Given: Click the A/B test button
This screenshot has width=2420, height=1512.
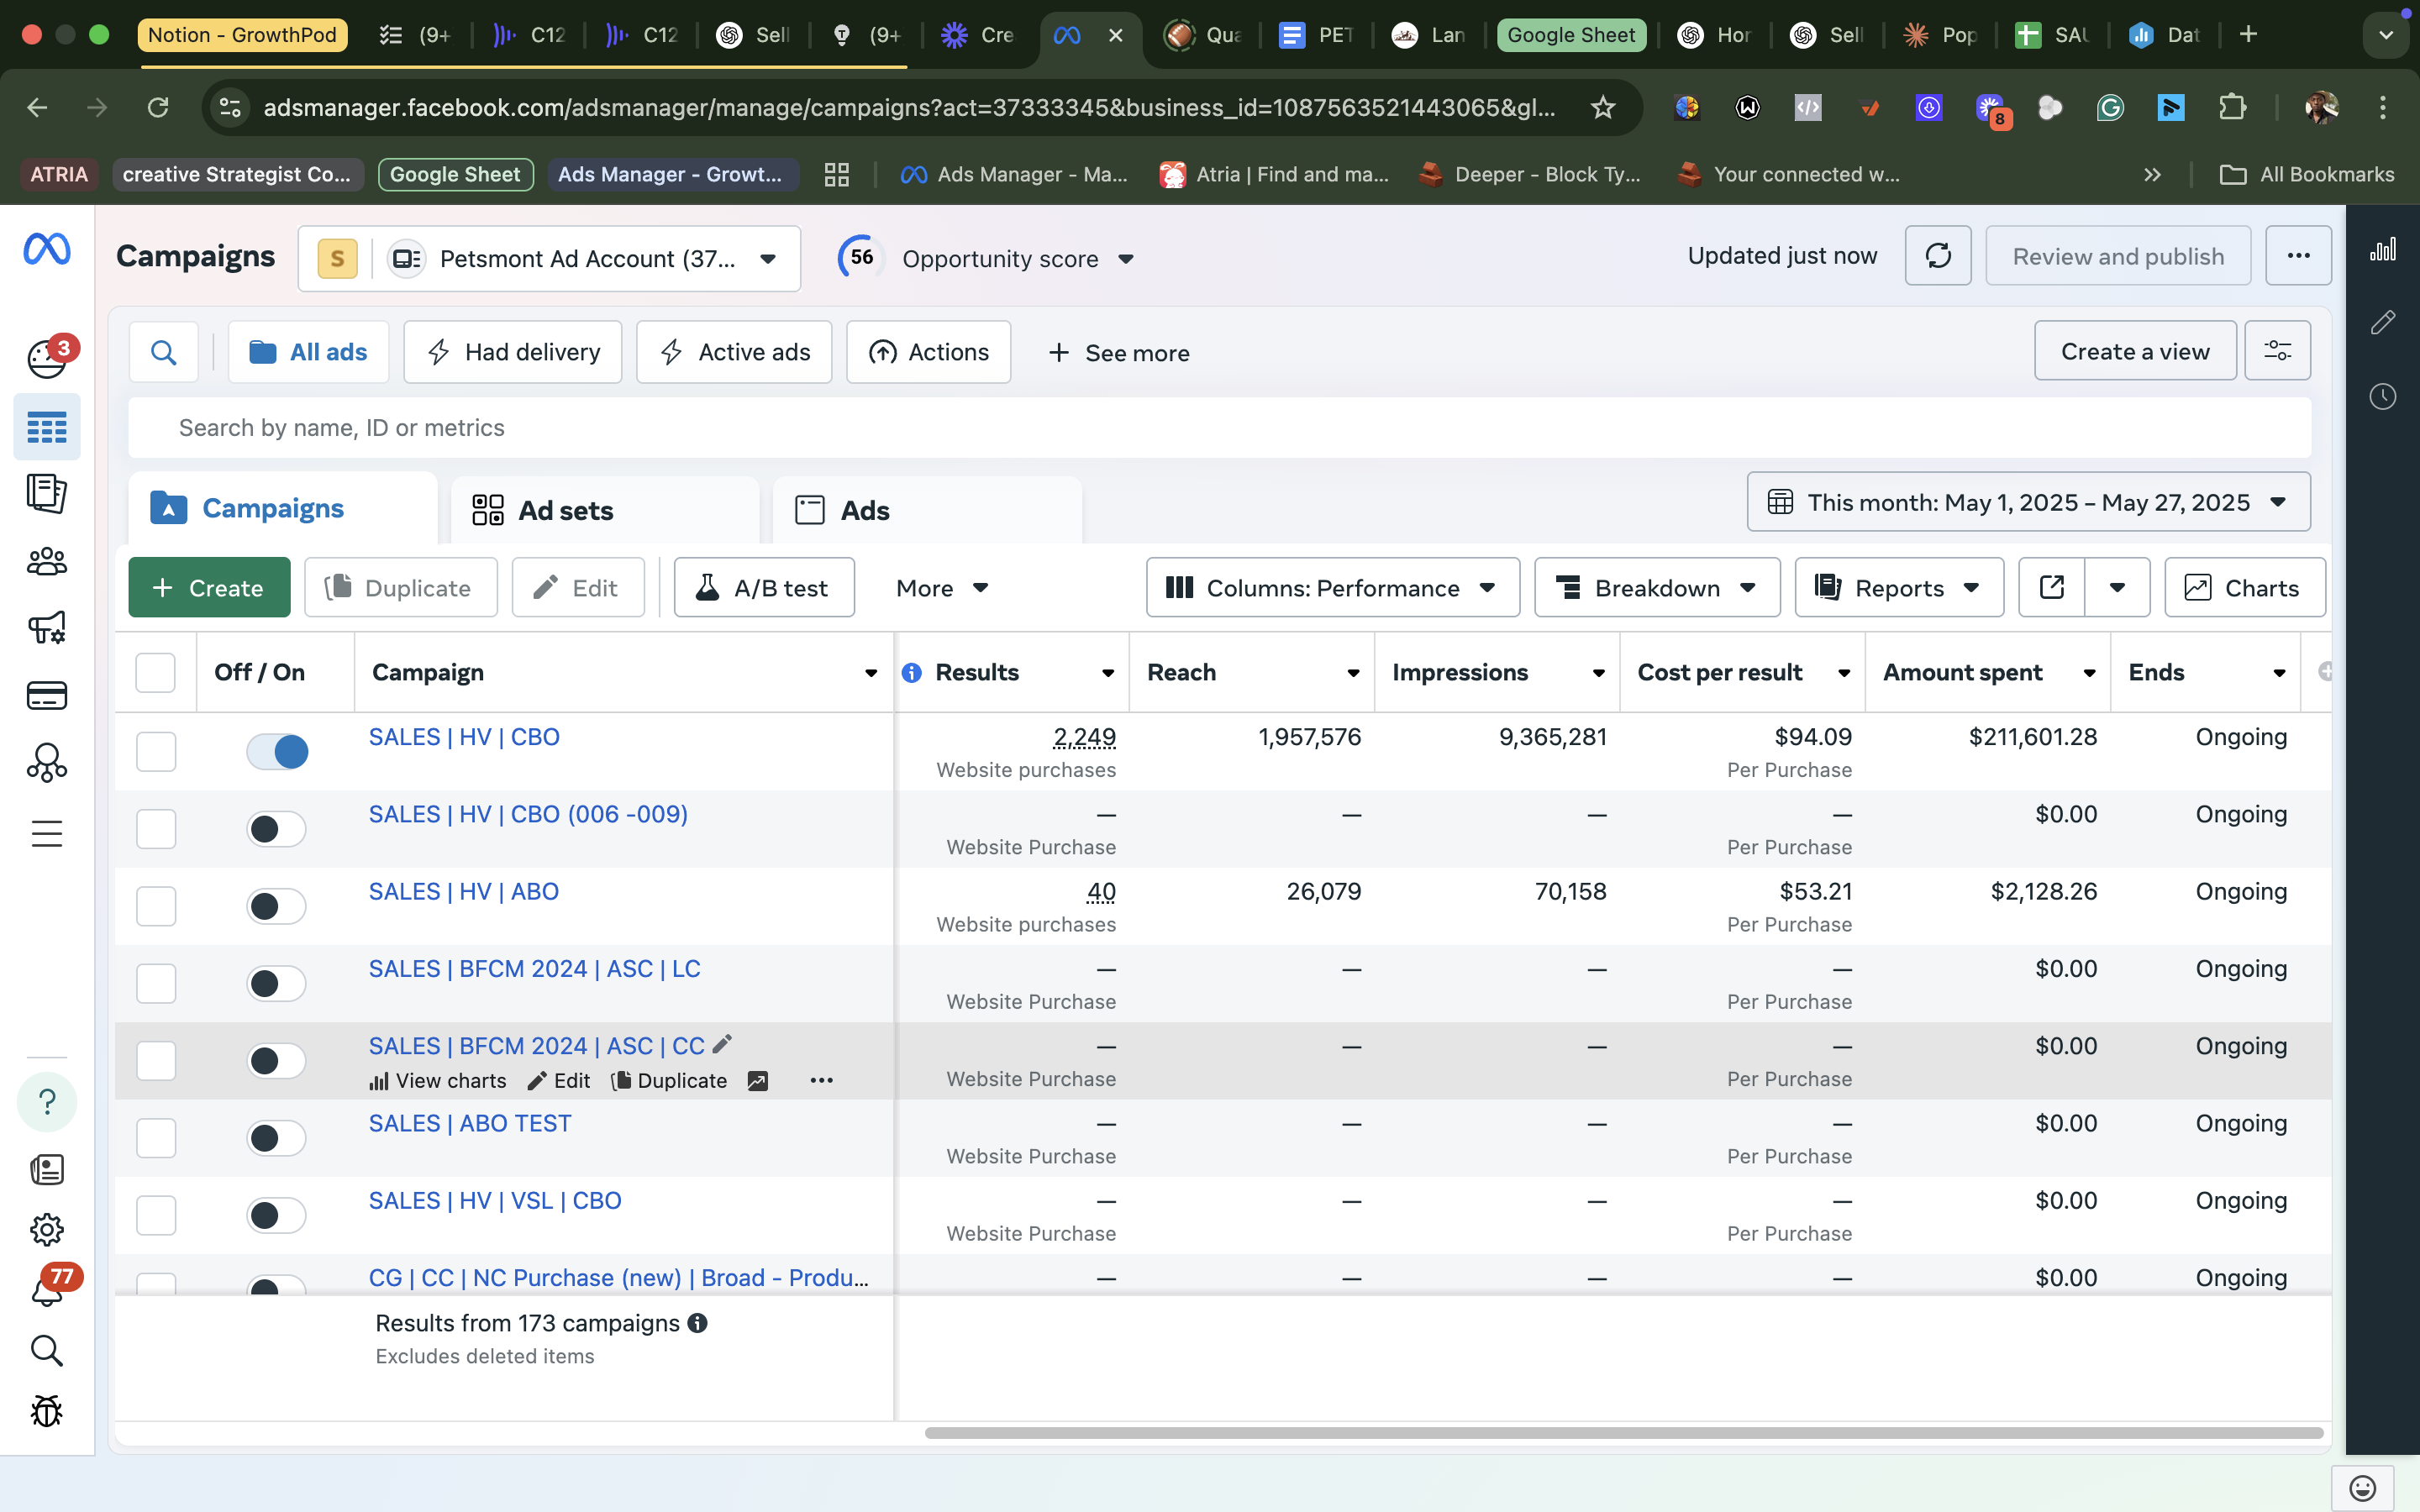Looking at the screenshot, I should 764,588.
